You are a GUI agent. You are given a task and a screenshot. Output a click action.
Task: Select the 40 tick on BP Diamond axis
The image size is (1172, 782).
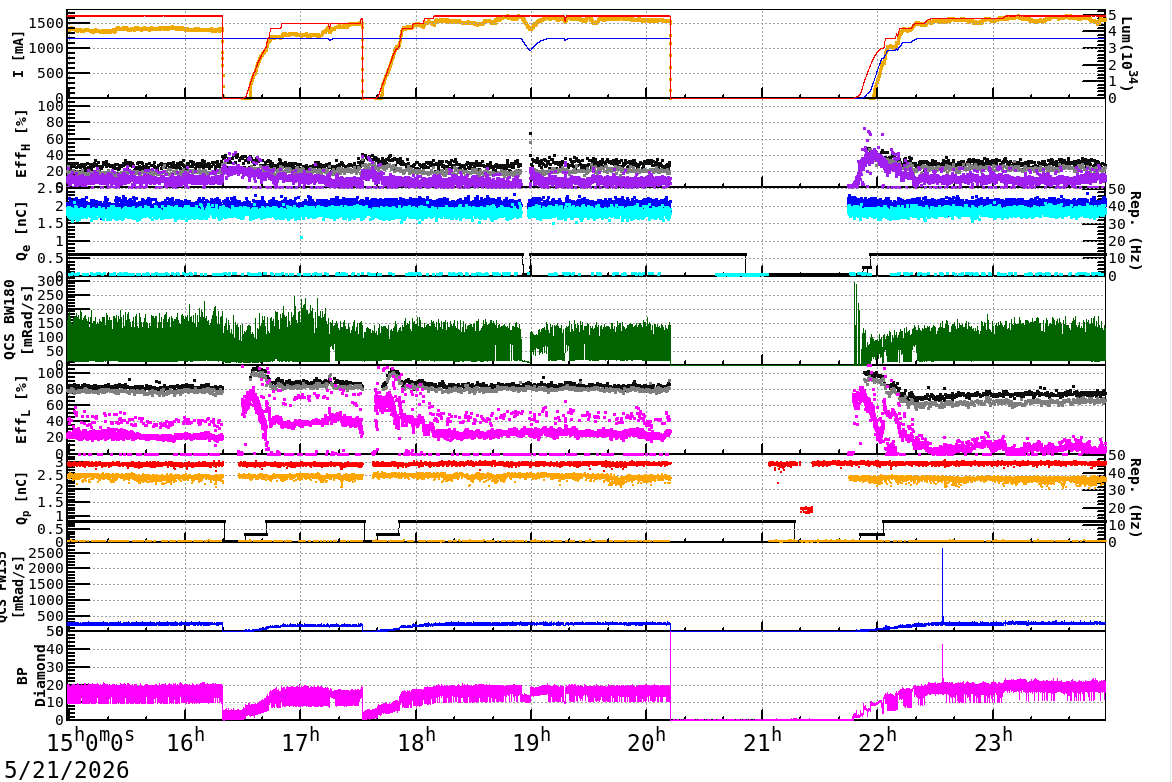pyautogui.click(x=55, y=650)
